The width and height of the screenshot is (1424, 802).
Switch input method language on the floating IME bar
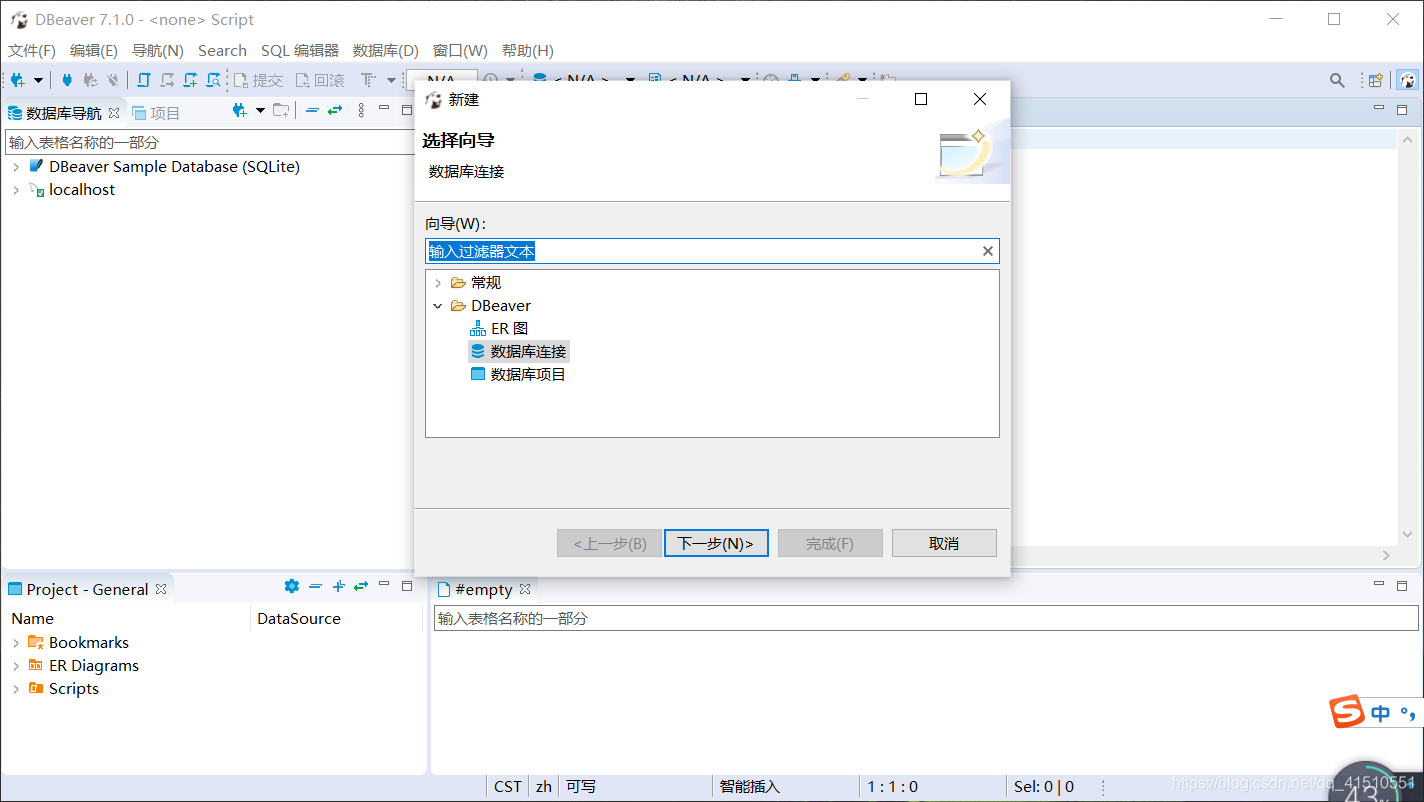click(x=1380, y=714)
